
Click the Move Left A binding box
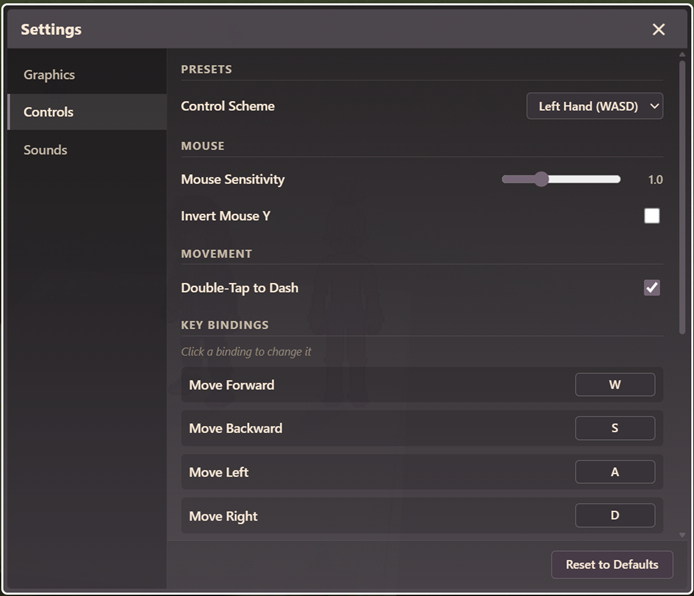pyautogui.click(x=615, y=472)
